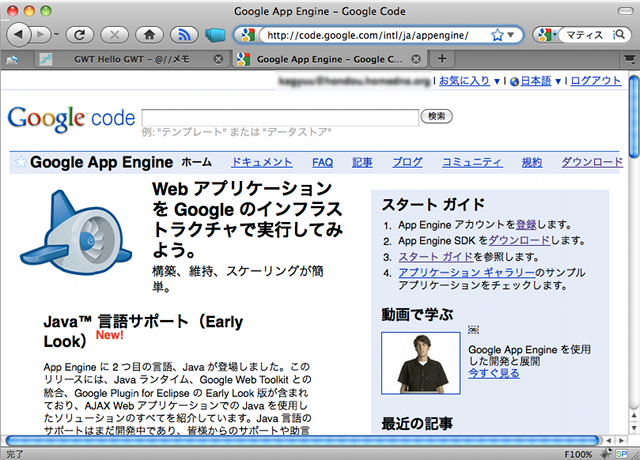Click the horizontal scrollbar at the bottom
The width and height of the screenshot is (640, 460).
click(x=300, y=440)
